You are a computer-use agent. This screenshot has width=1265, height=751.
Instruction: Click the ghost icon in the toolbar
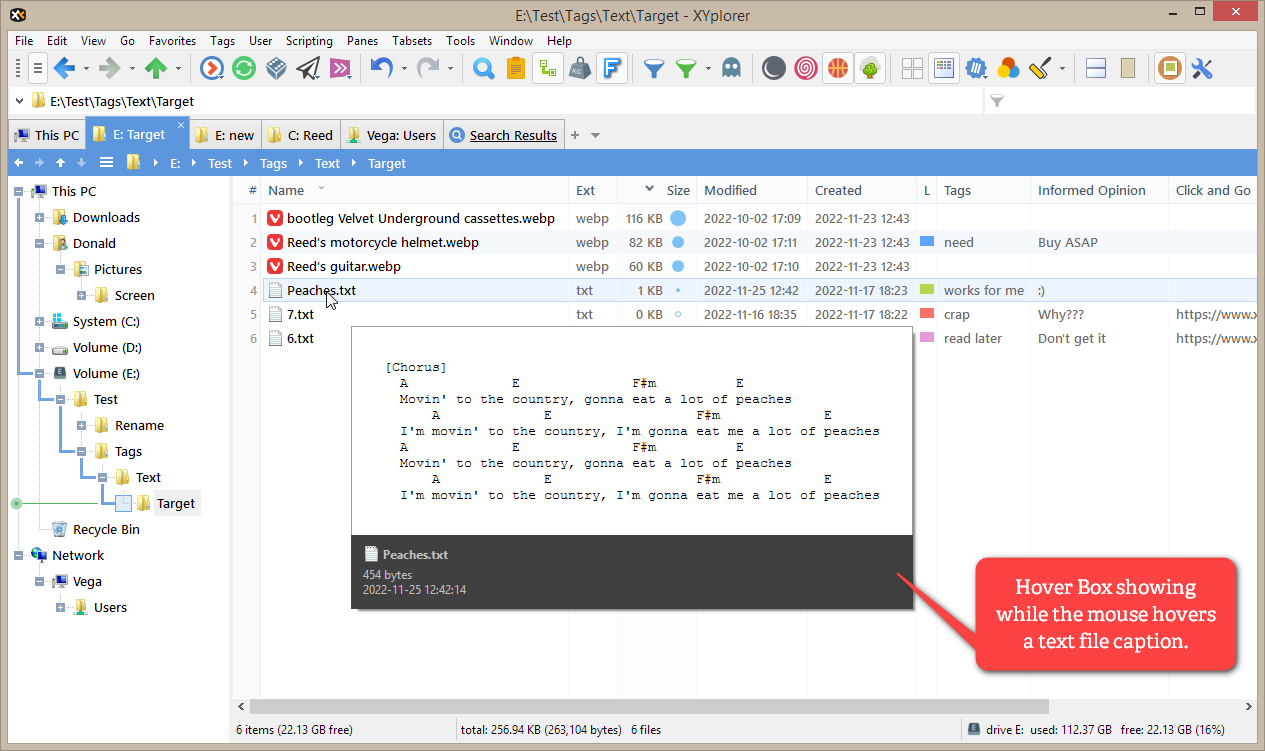(731, 68)
